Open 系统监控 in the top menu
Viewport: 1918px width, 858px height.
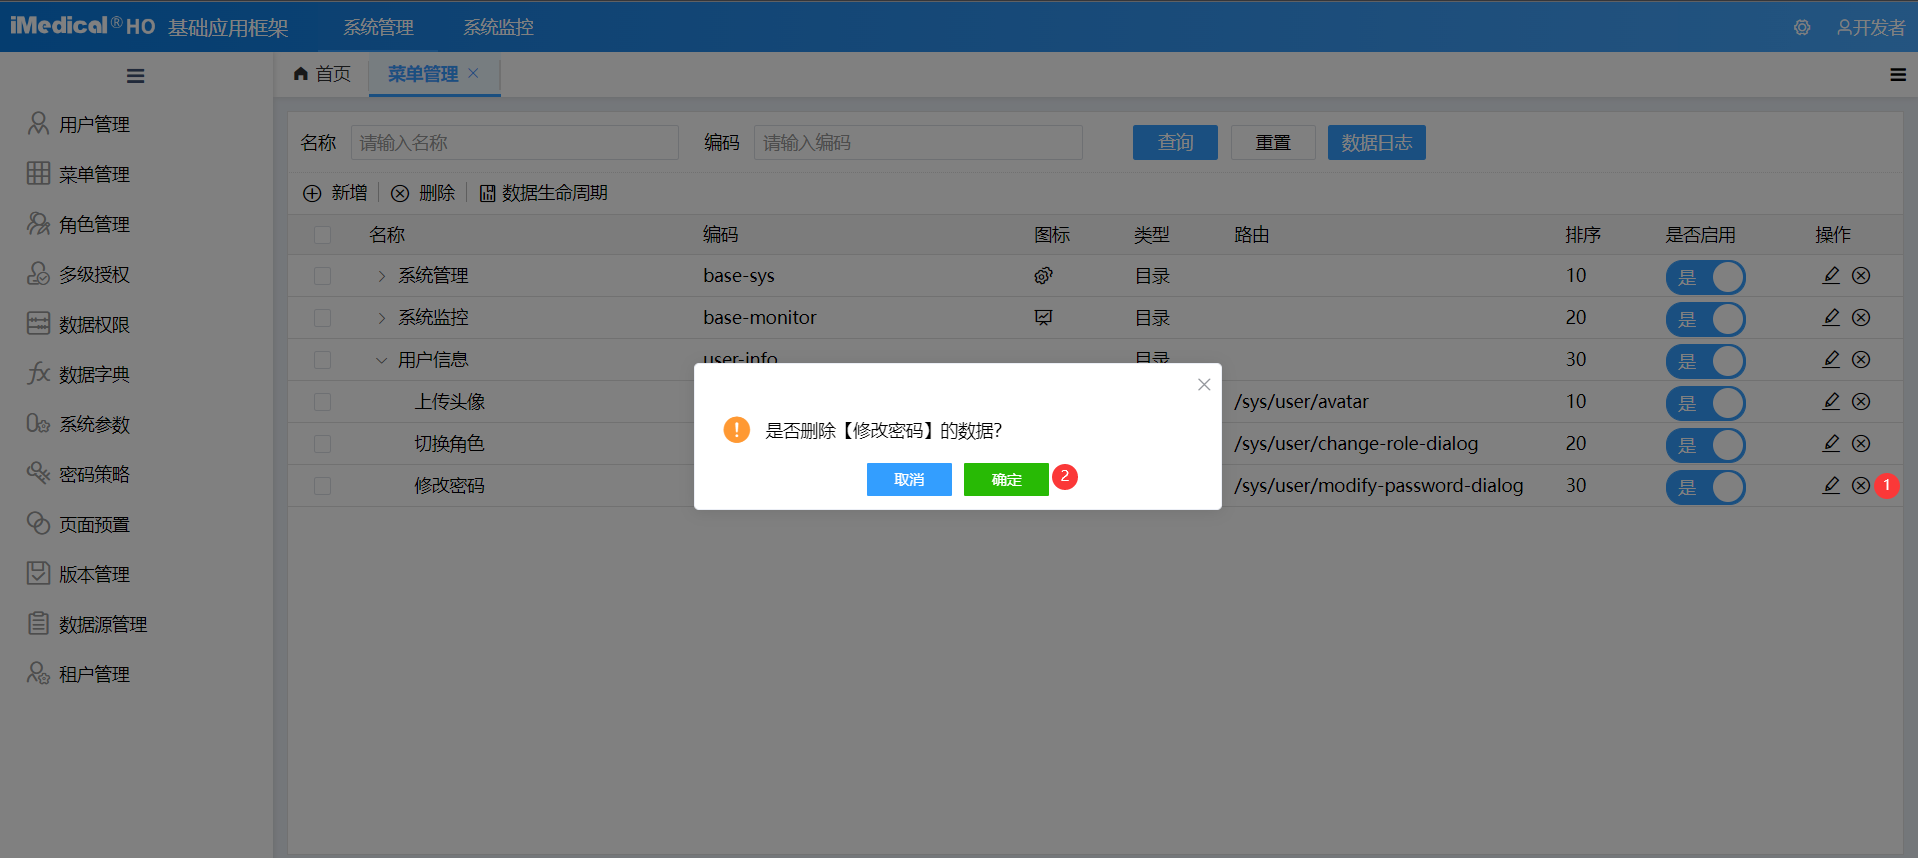(x=498, y=28)
